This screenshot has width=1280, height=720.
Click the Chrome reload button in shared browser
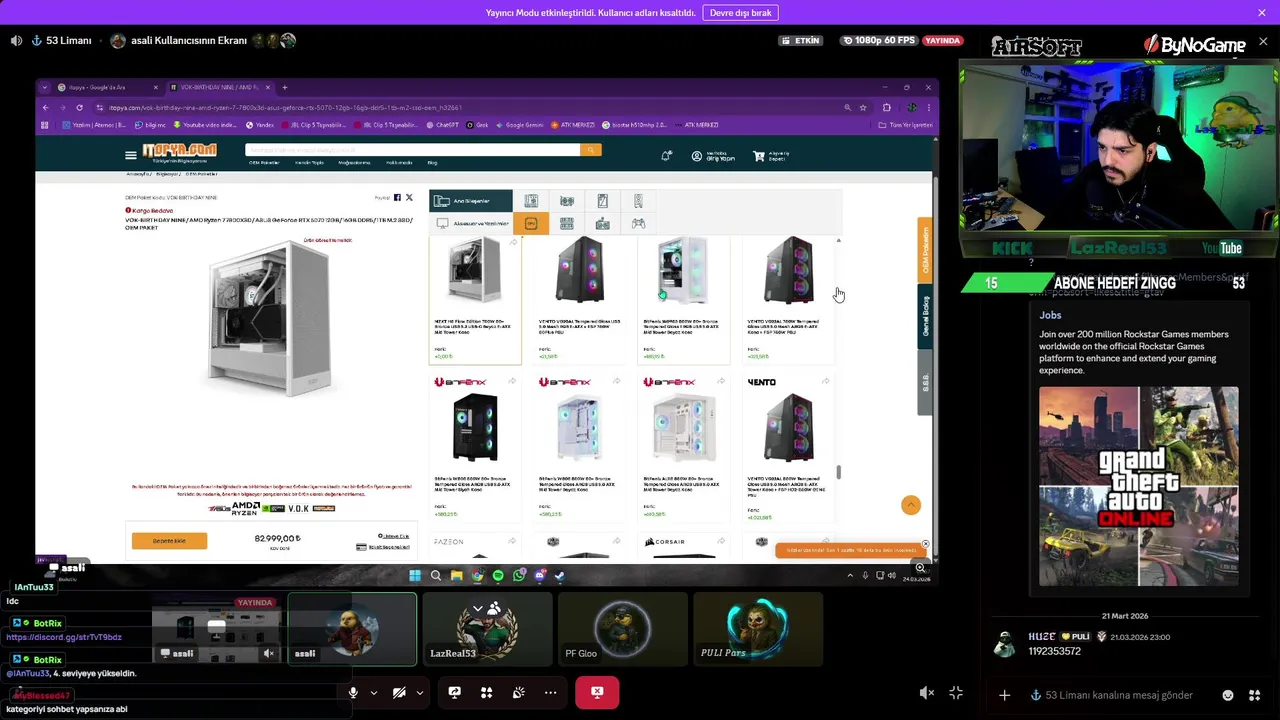point(79,108)
